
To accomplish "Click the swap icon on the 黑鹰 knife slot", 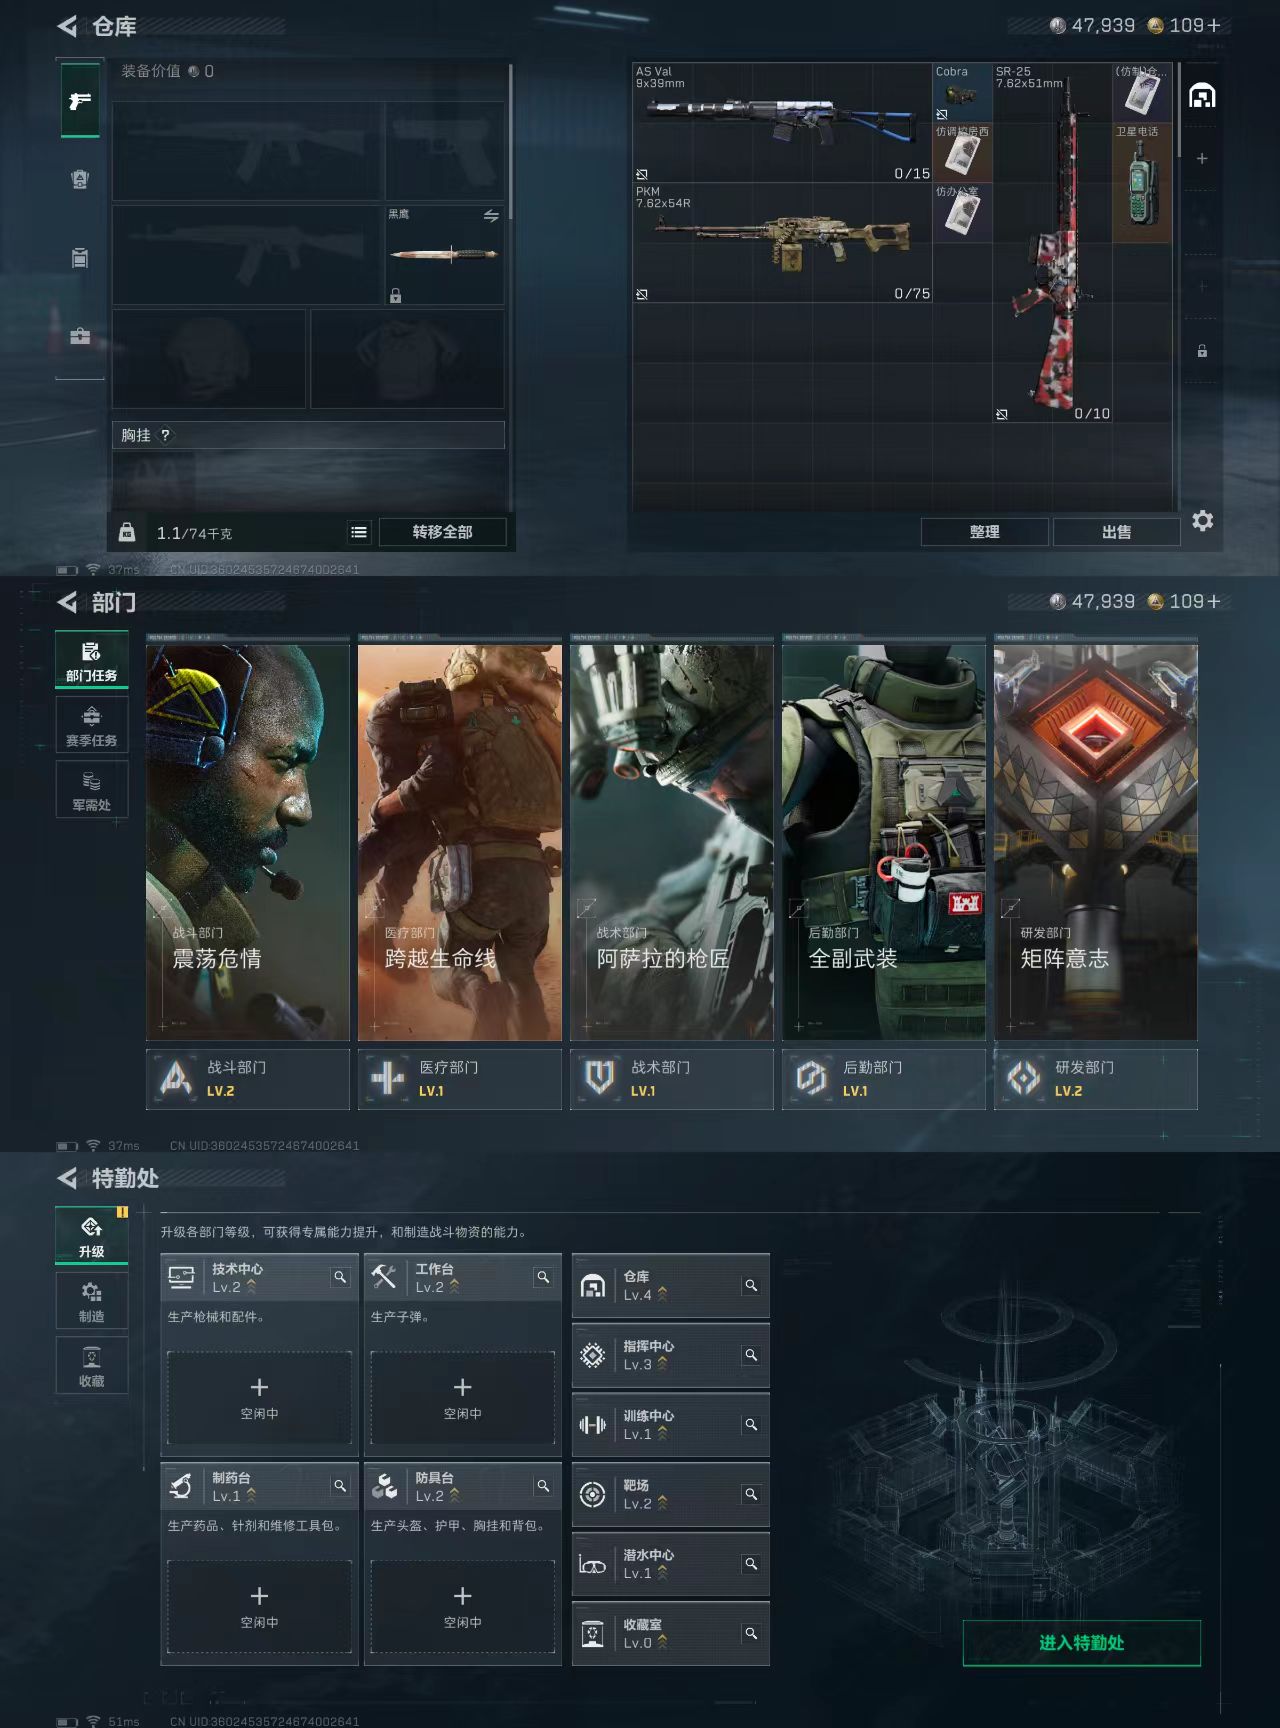I will (x=491, y=216).
